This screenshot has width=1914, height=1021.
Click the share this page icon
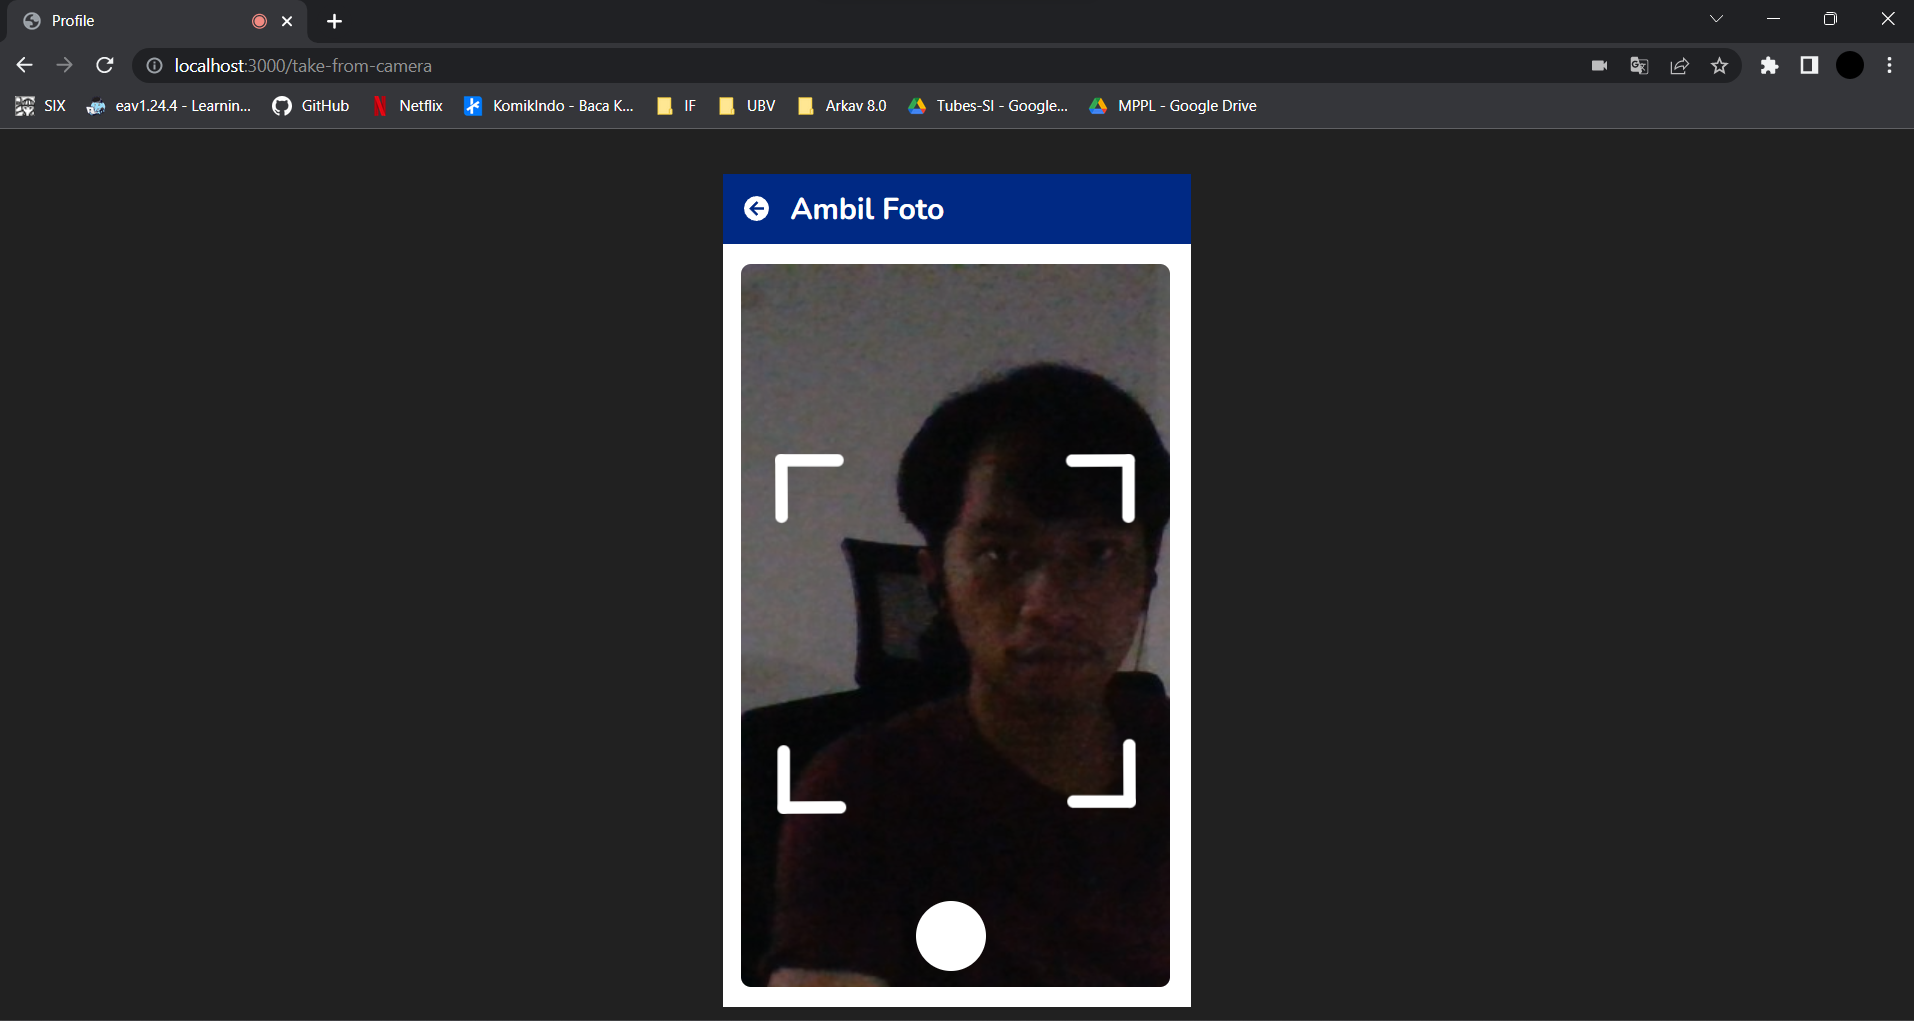point(1680,65)
